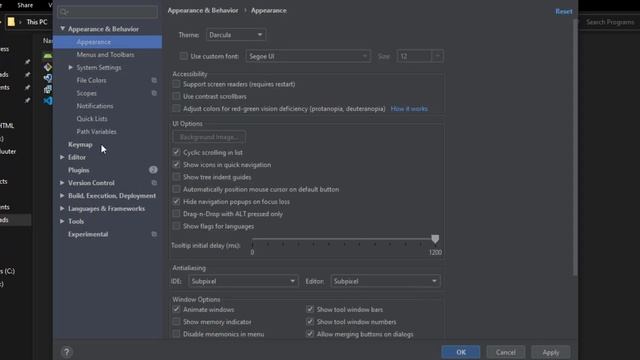Viewport: 640px width, 360px height.
Task: Open Menus and Toolbars settings
Action: click(105, 55)
